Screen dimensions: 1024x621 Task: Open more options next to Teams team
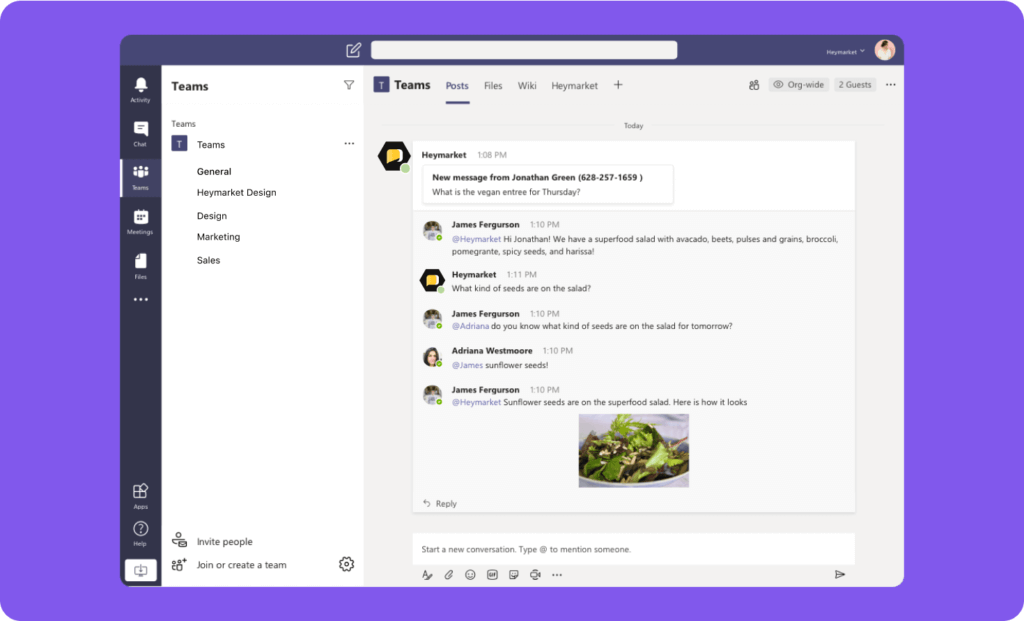[x=349, y=144]
